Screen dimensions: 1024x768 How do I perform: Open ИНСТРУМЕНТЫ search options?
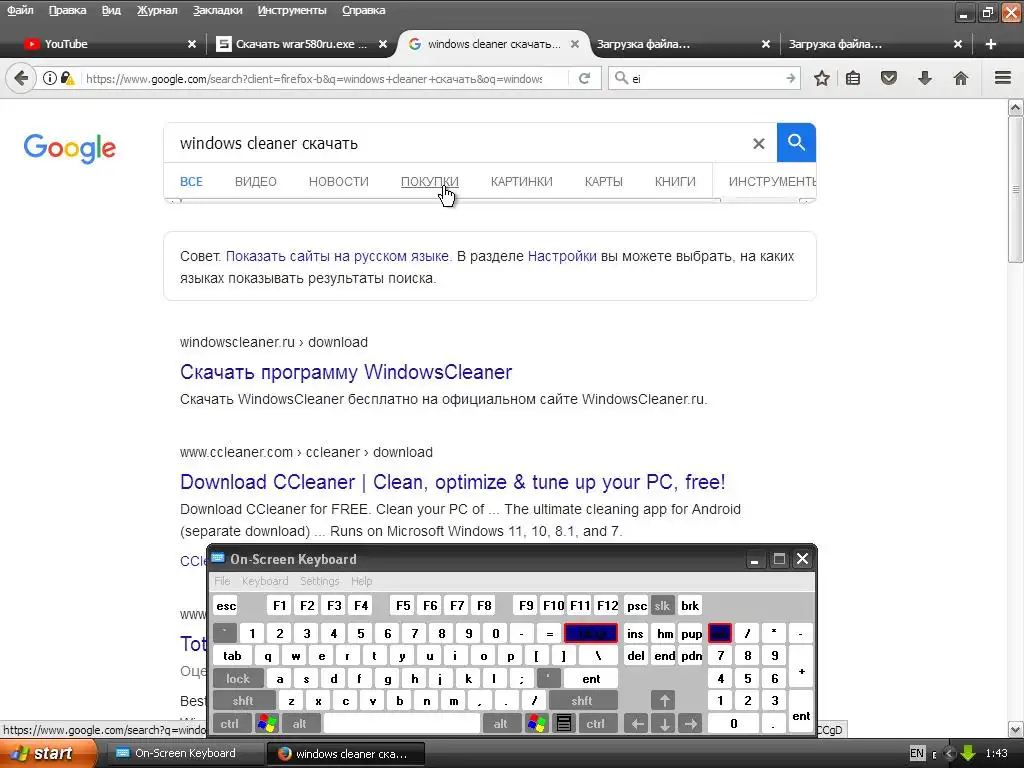[x=772, y=182]
